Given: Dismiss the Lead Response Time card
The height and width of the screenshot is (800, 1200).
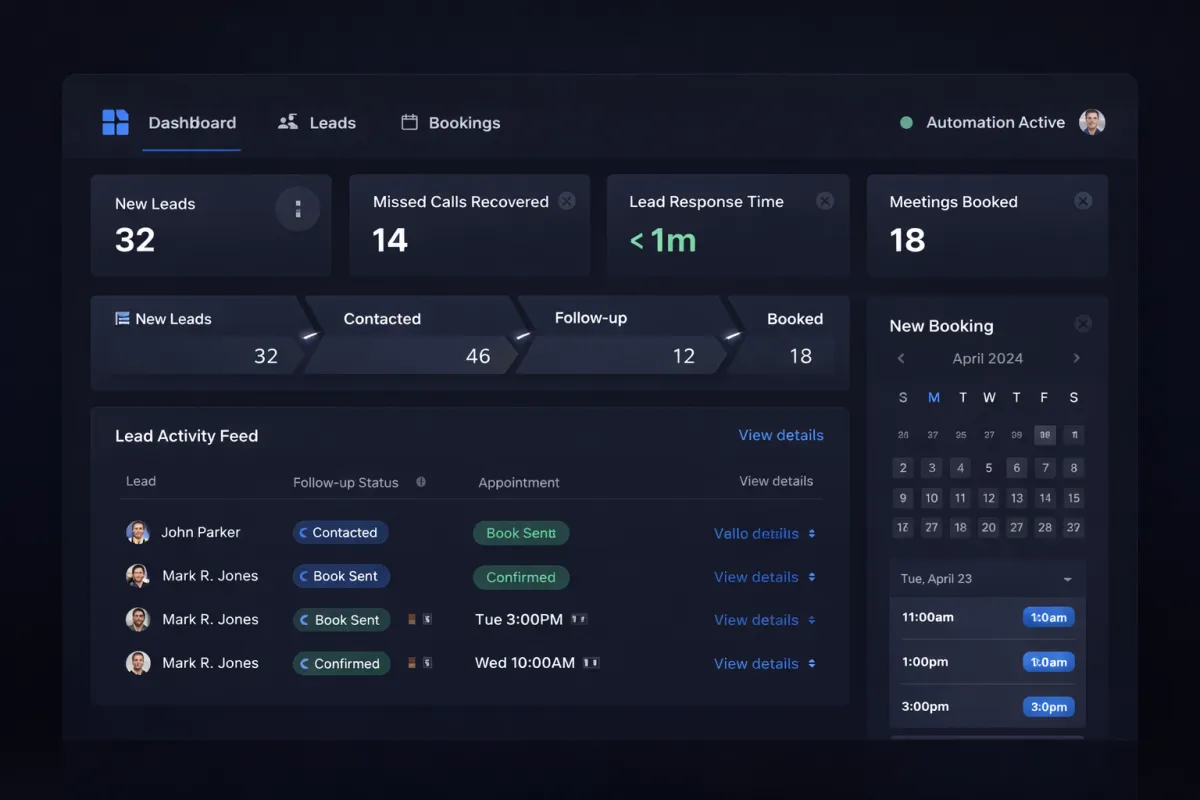Looking at the screenshot, I should (825, 201).
